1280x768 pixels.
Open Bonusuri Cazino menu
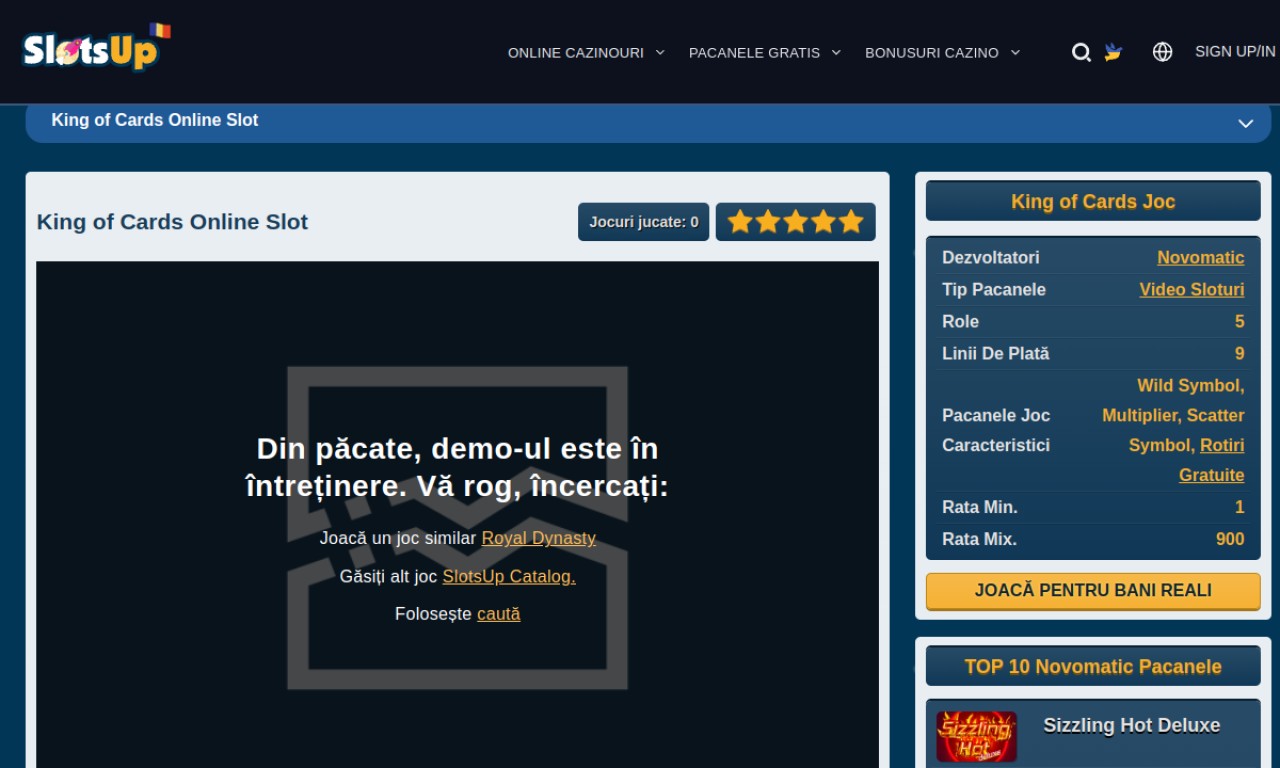click(x=932, y=53)
